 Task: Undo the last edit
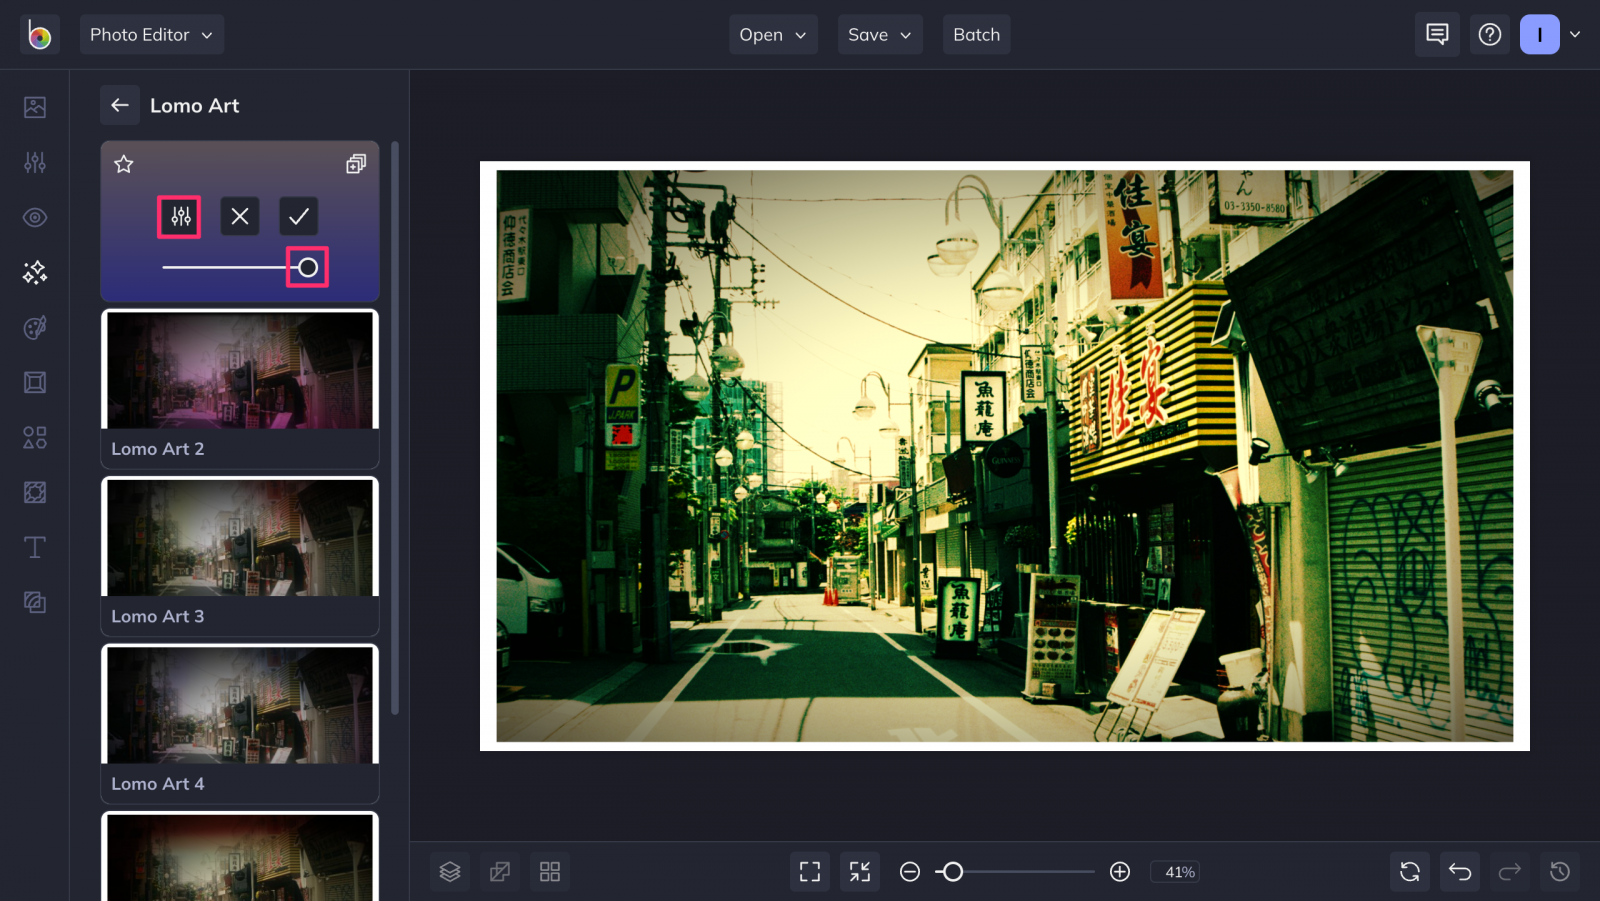(x=1459, y=871)
